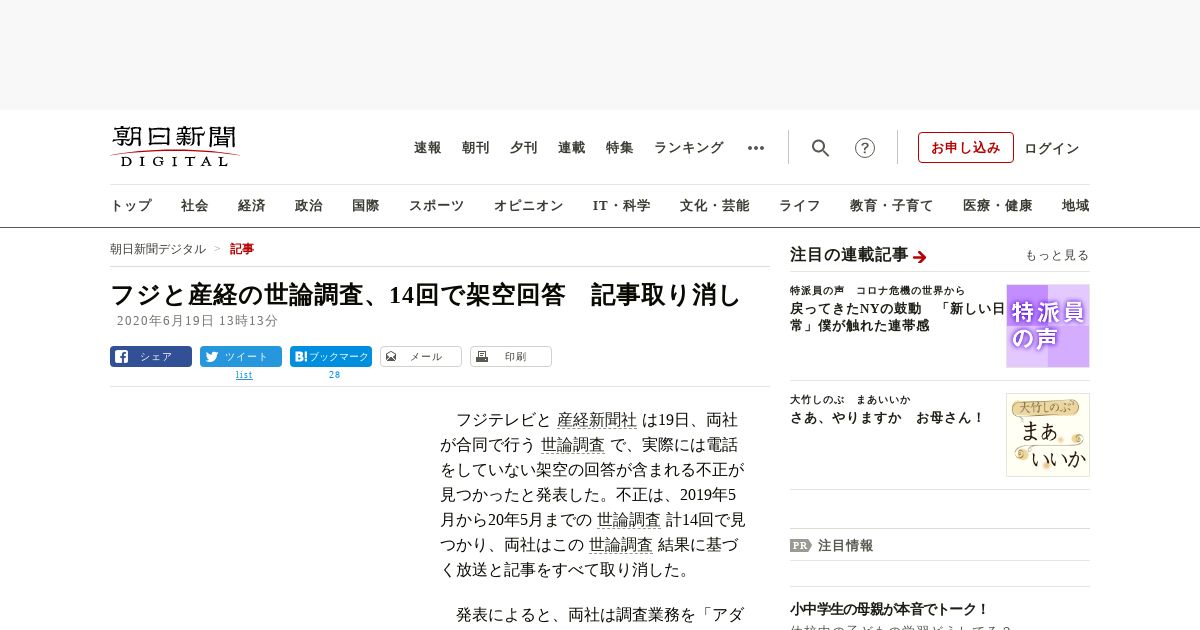Open the ランキング menu item
Screen dimensions: 1200x630
(x=689, y=148)
